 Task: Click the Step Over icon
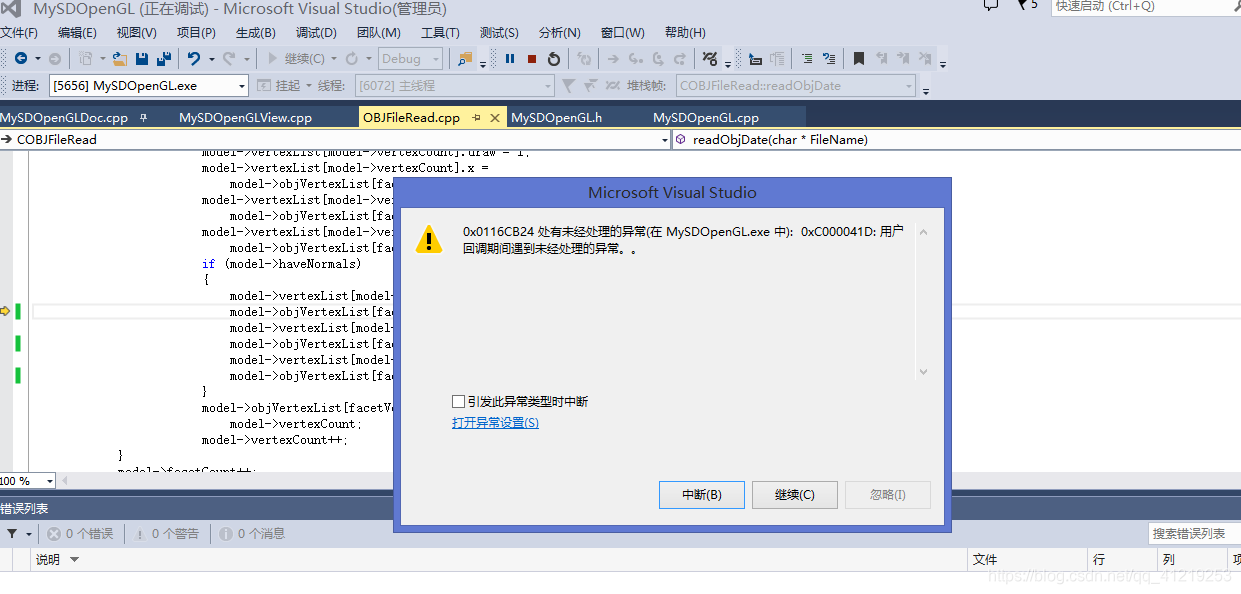(x=658, y=59)
